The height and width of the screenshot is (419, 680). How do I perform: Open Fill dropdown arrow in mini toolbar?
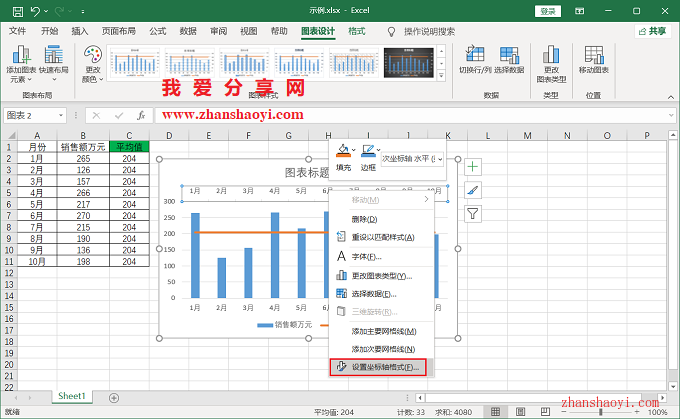click(x=353, y=150)
